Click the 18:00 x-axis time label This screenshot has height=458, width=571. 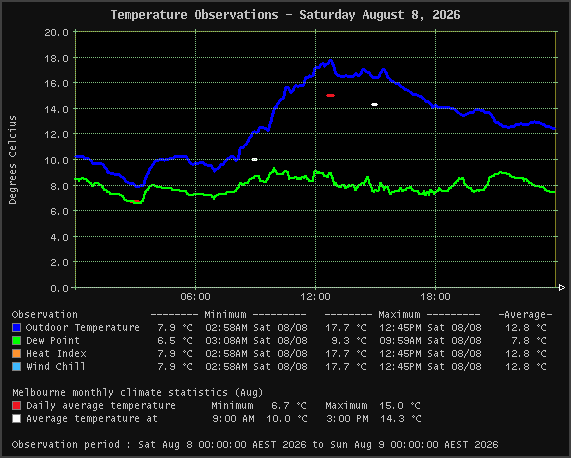point(436,297)
